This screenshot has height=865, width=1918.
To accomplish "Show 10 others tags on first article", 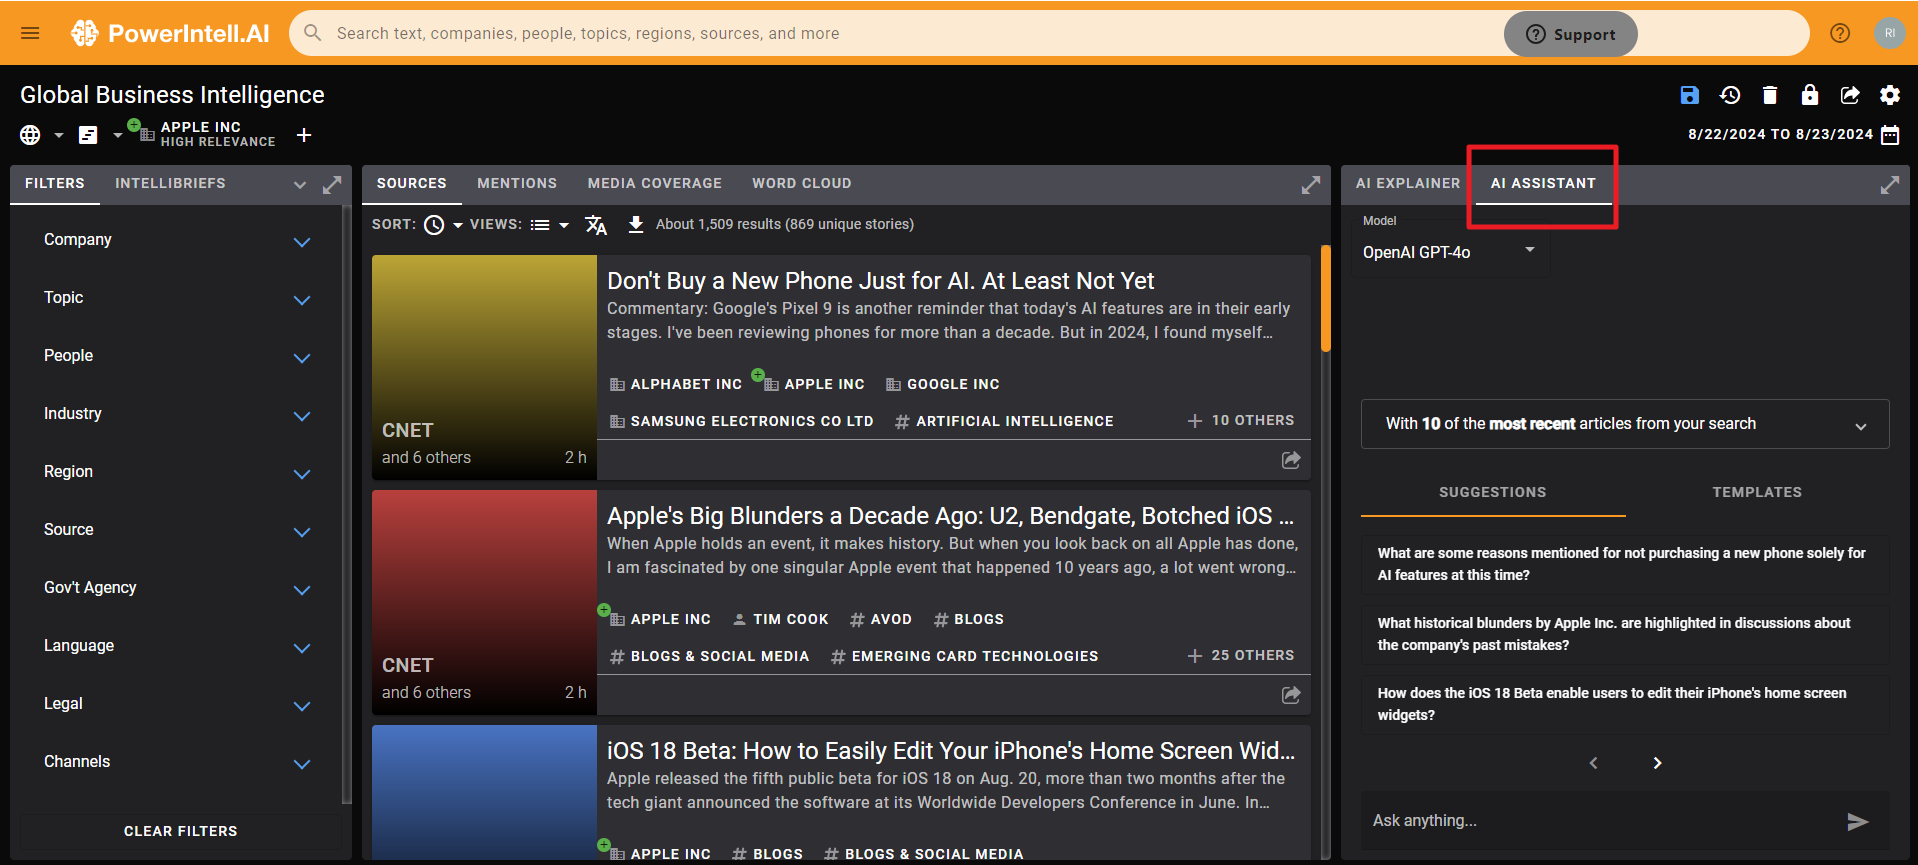I will pyautogui.click(x=1241, y=421).
